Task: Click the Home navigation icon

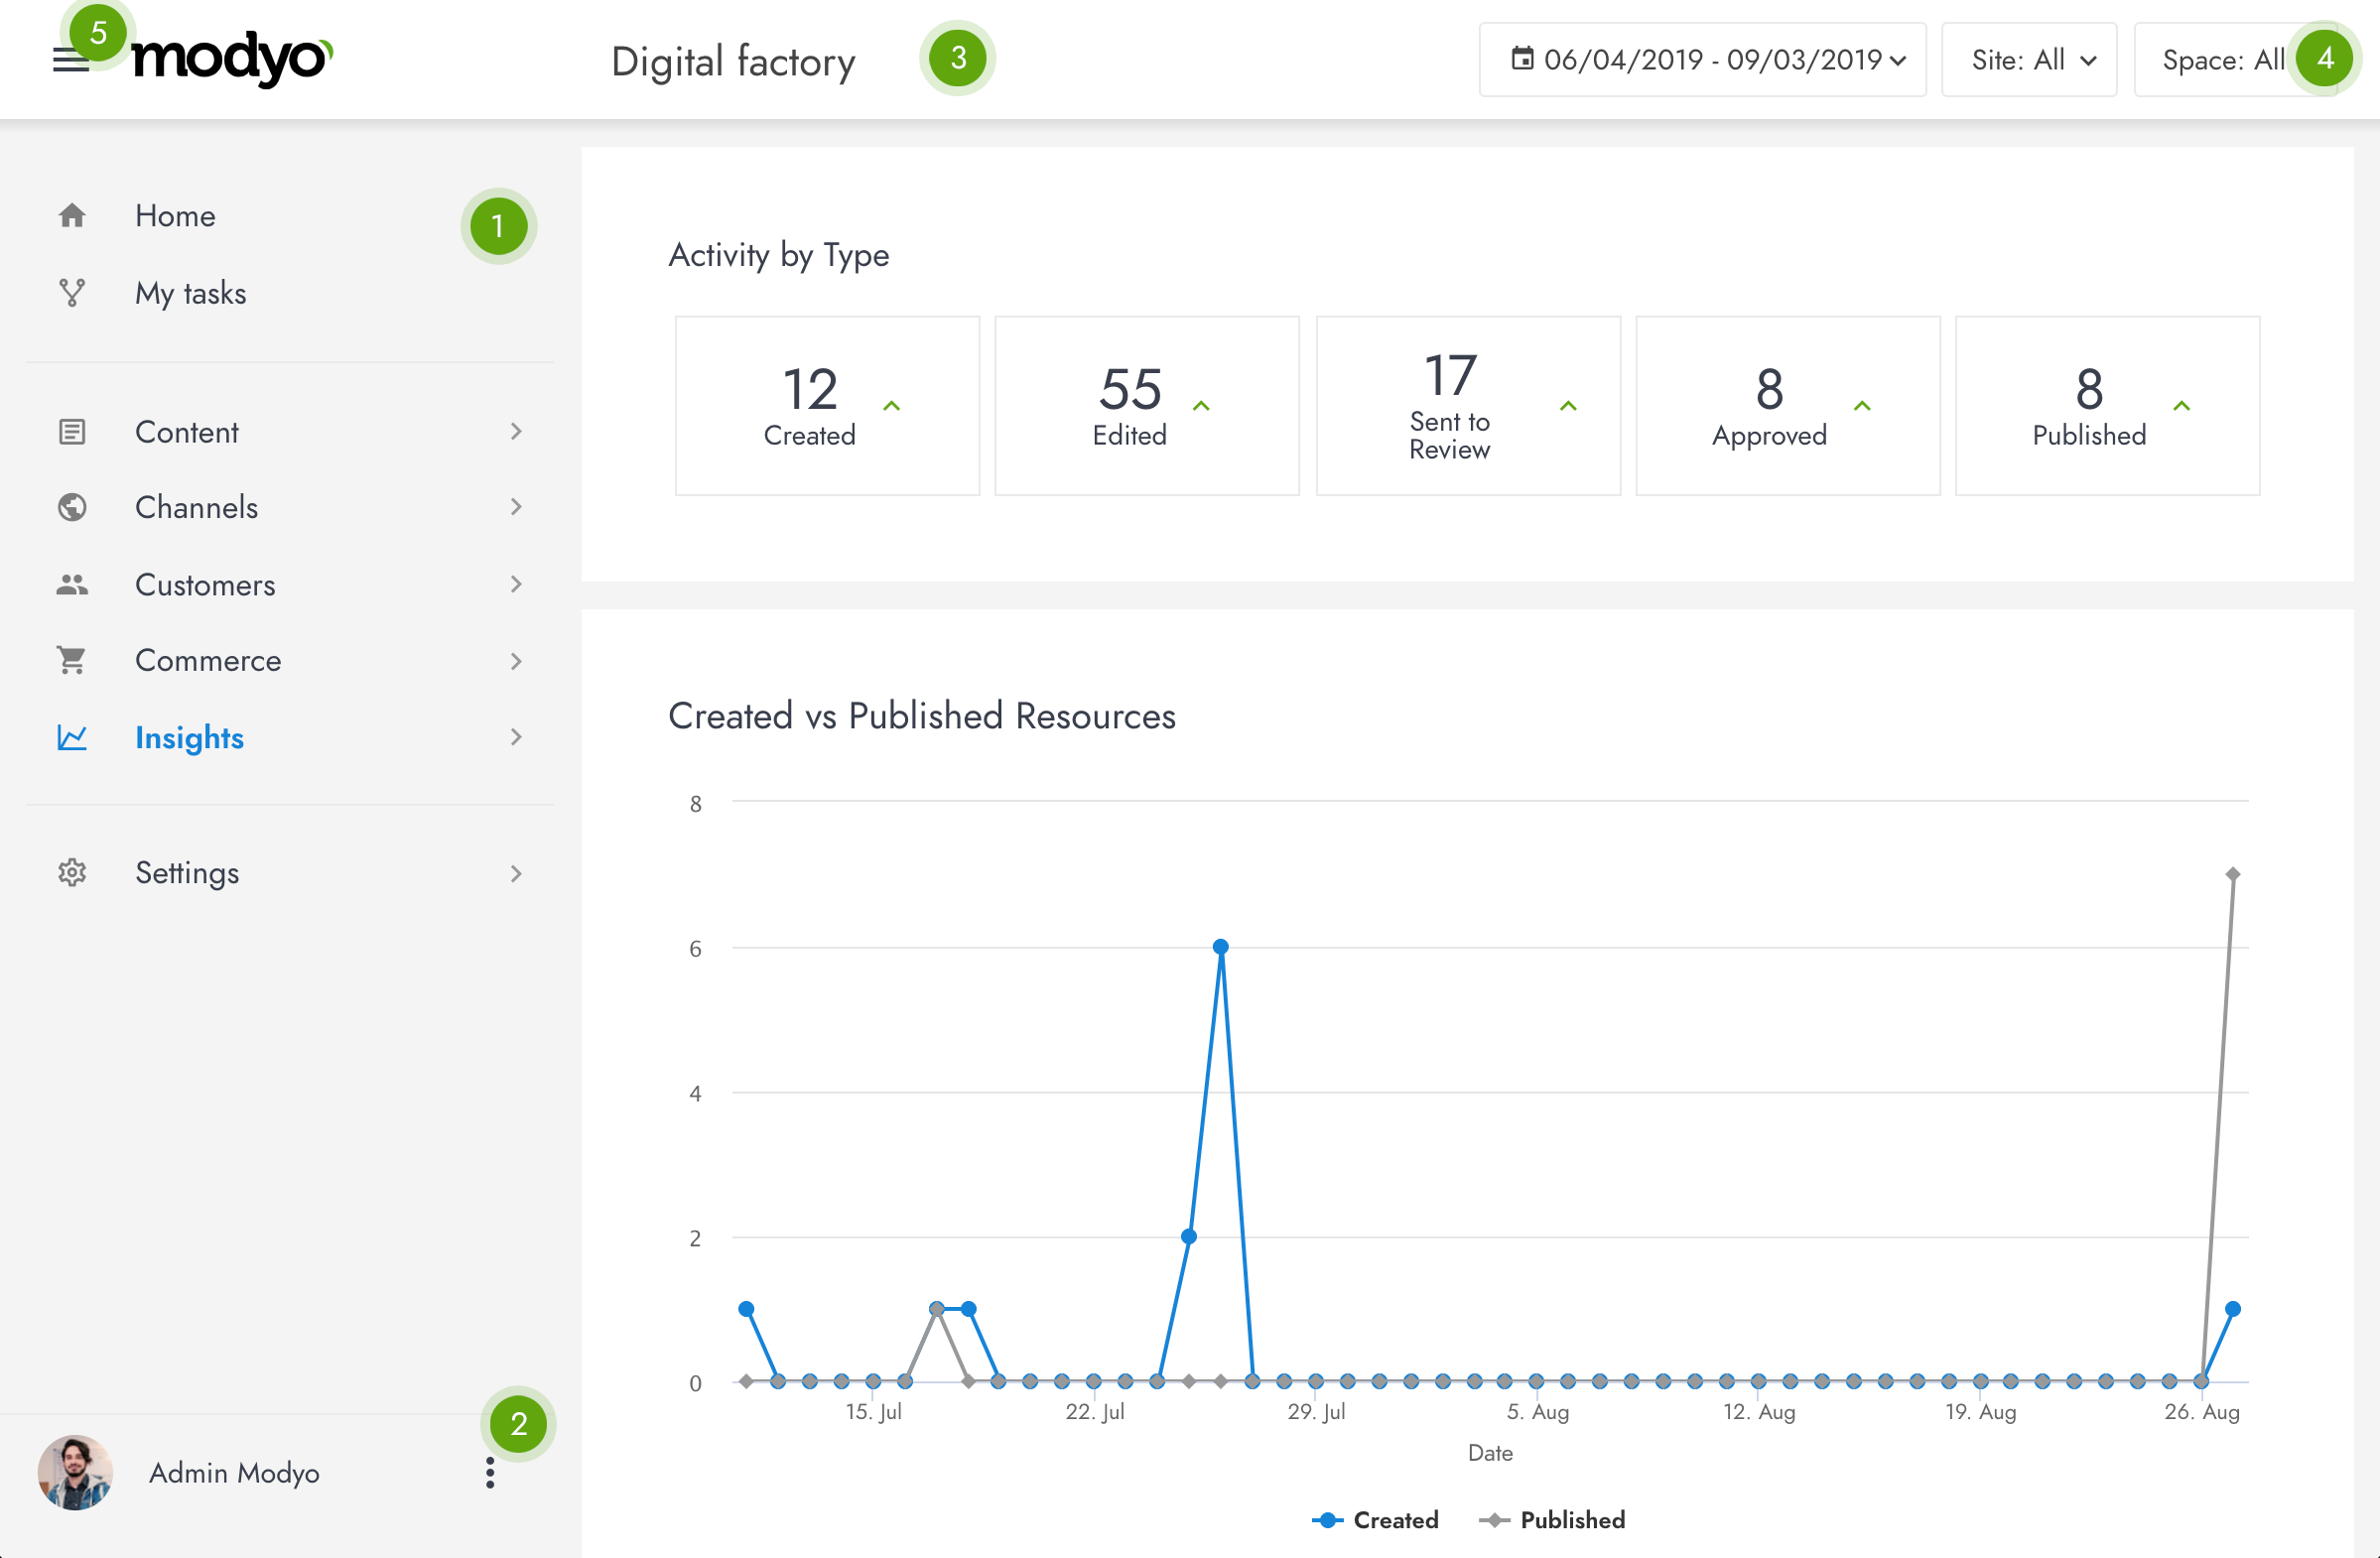Action: (71, 214)
